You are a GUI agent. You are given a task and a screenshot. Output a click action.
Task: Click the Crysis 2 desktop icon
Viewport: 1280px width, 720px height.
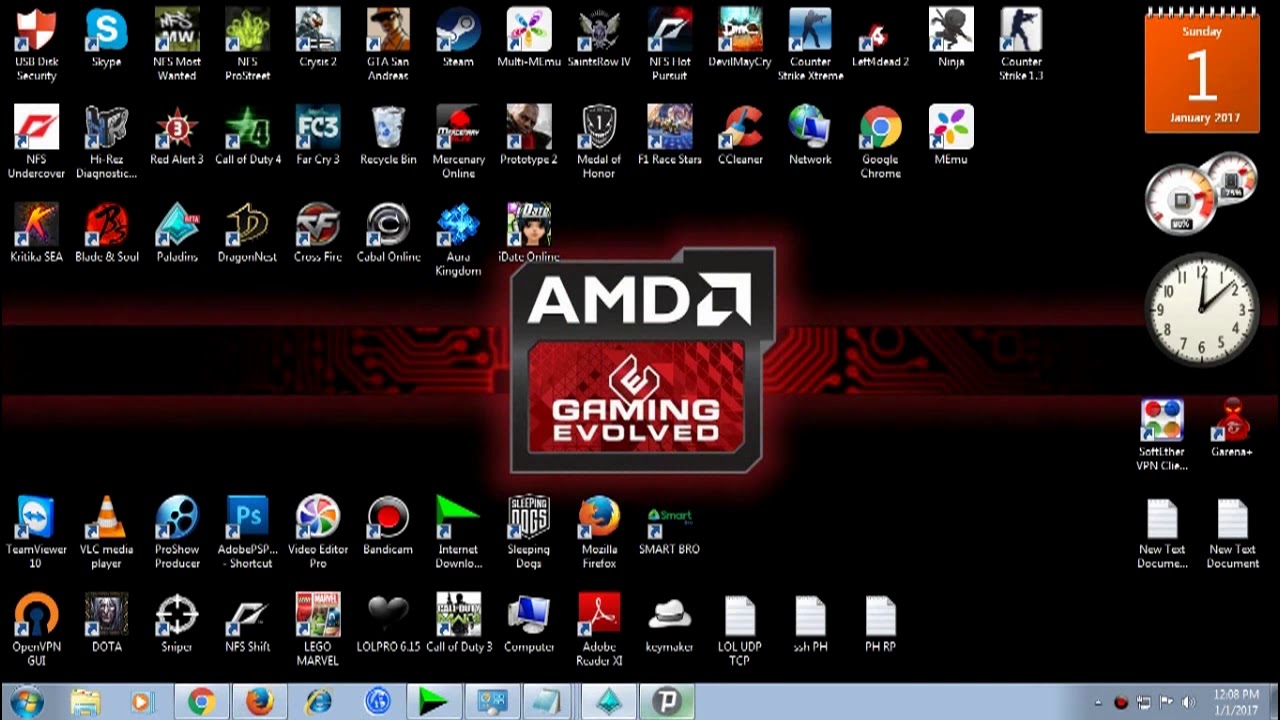point(318,38)
